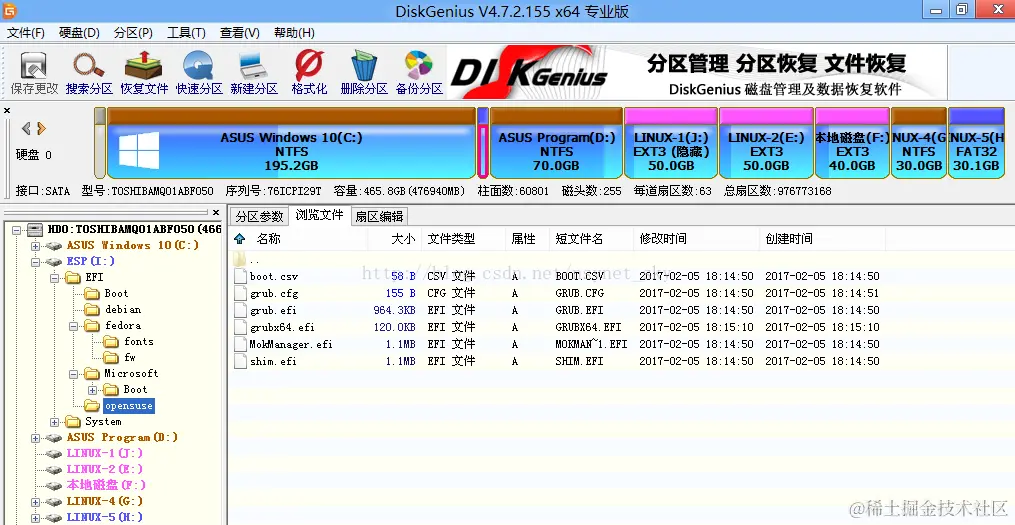
Task: Collapse the Microsoft folder node
Action: click(74, 374)
